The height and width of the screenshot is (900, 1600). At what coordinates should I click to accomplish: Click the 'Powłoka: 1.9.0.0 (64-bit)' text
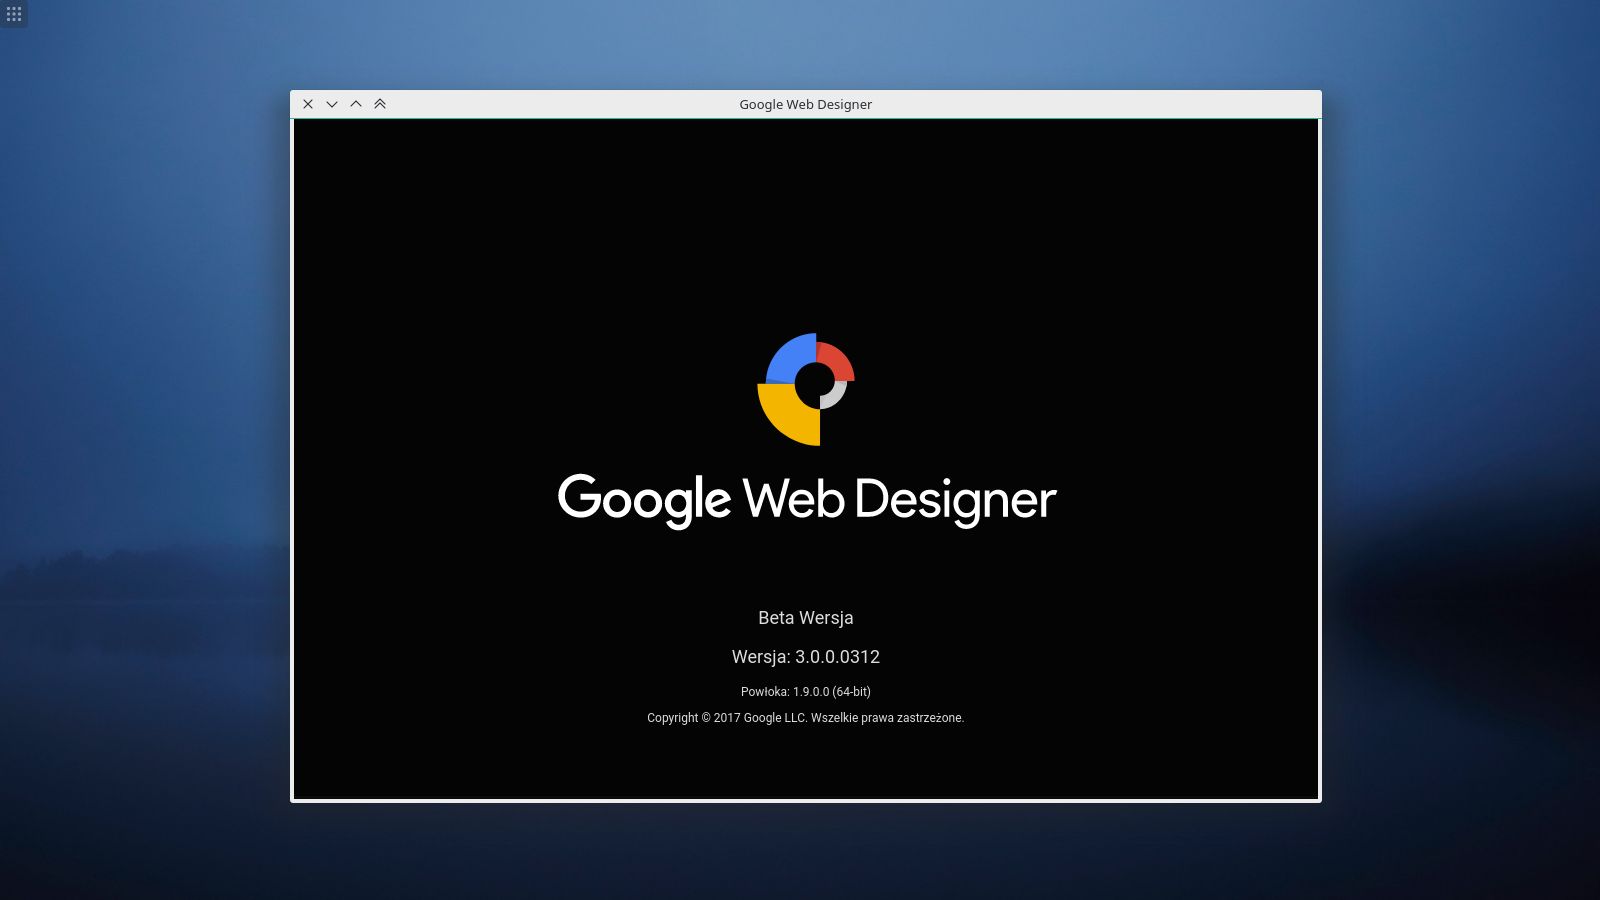point(806,691)
